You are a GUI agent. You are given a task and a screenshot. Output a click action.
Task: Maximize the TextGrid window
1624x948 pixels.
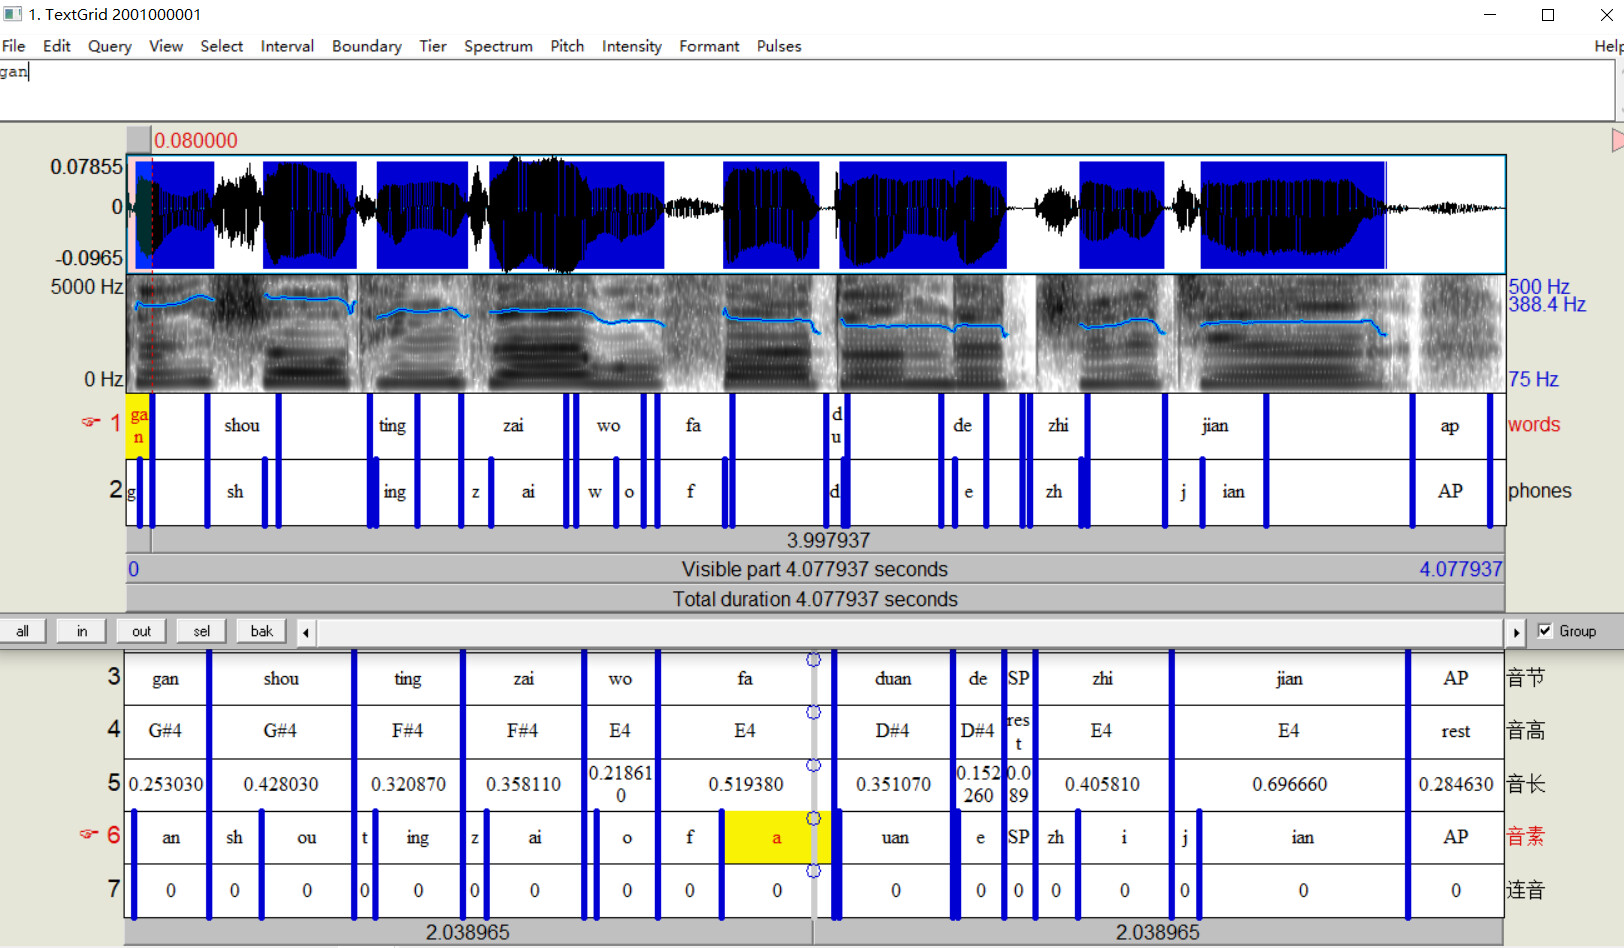[1548, 15]
